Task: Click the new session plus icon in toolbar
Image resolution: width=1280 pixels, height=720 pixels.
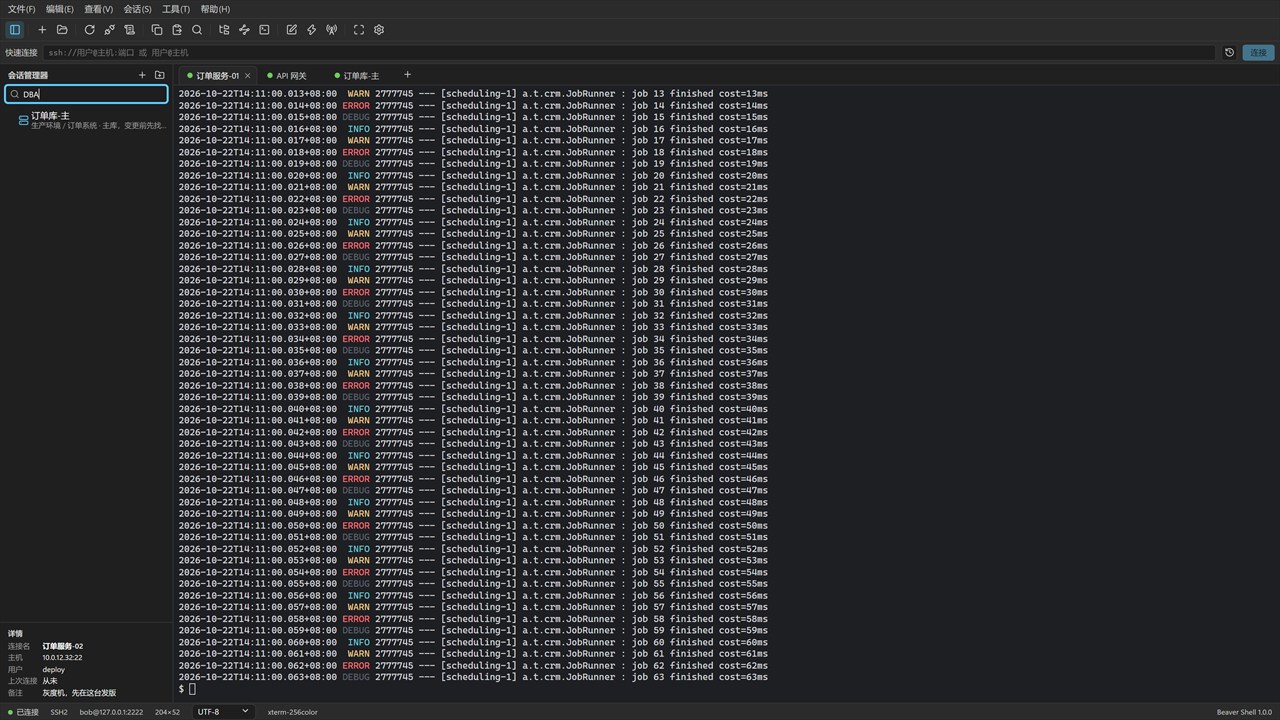Action: pos(42,30)
